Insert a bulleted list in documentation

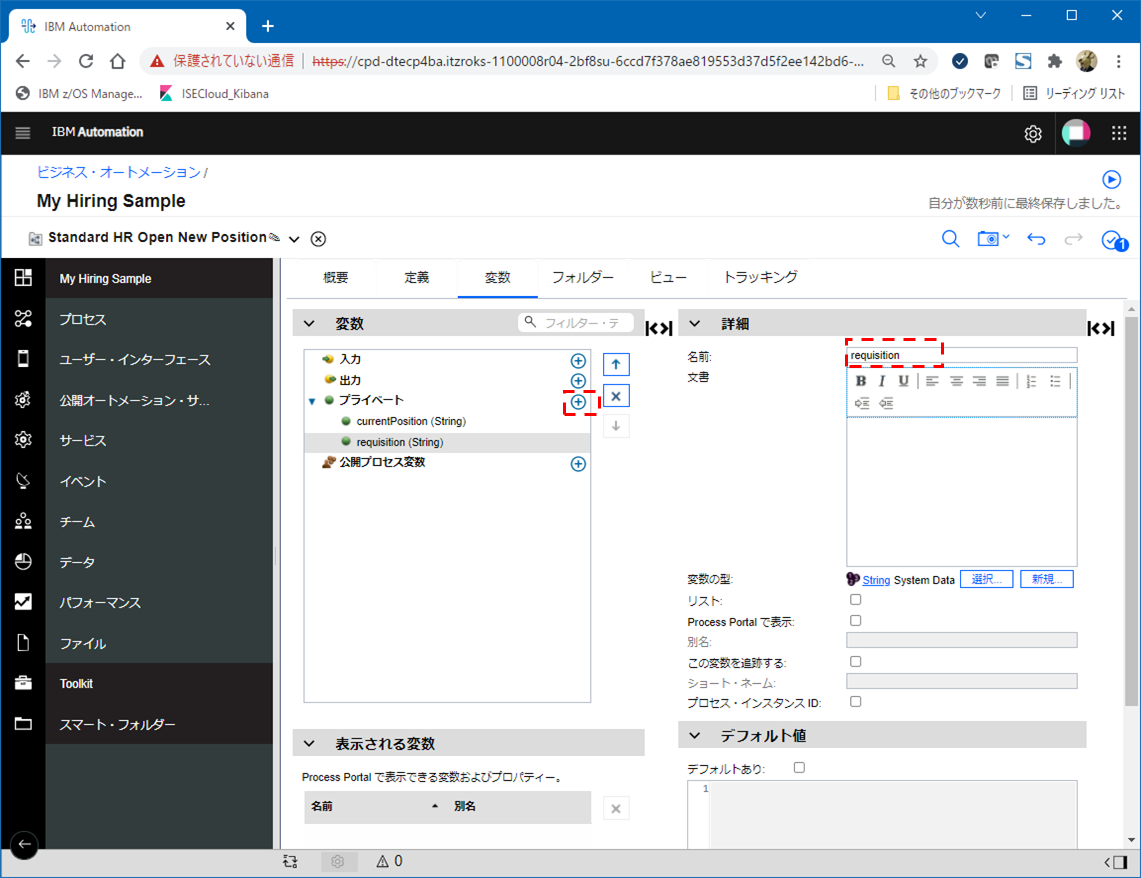[x=1055, y=380]
